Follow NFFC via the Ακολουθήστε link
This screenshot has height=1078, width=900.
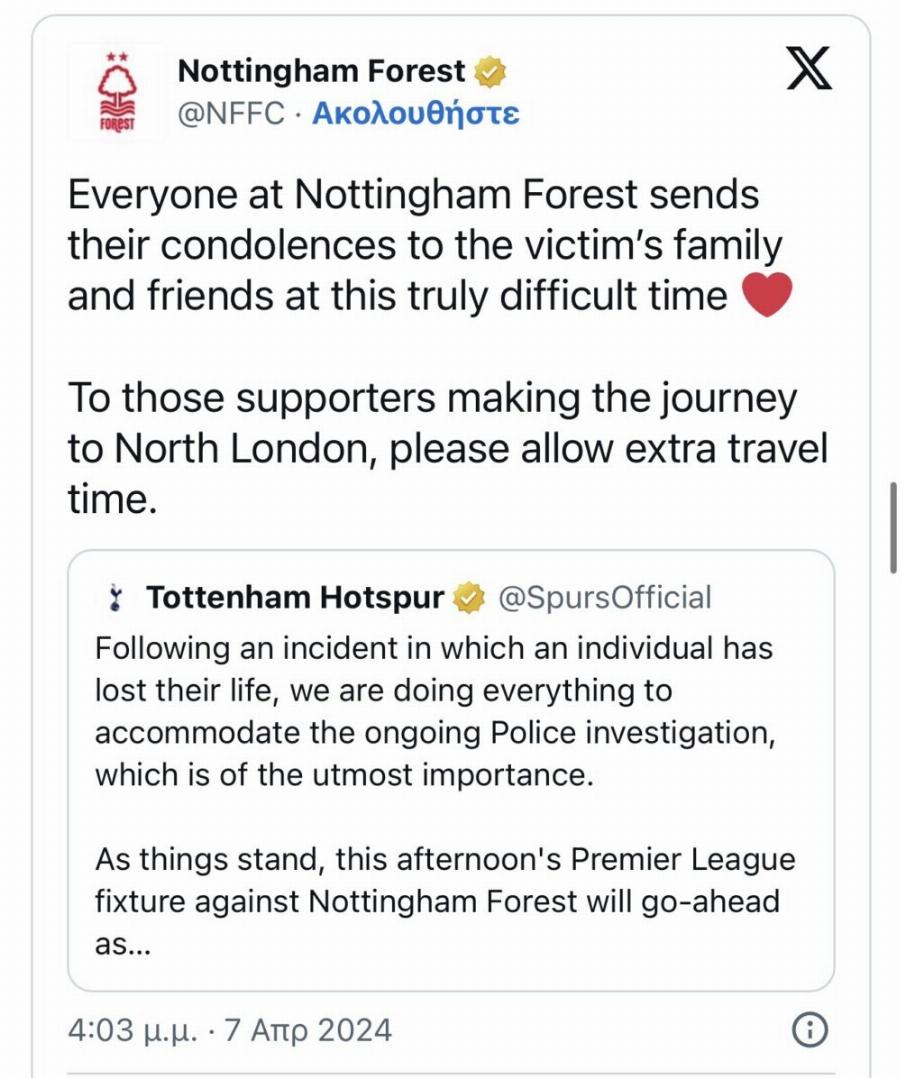[415, 113]
